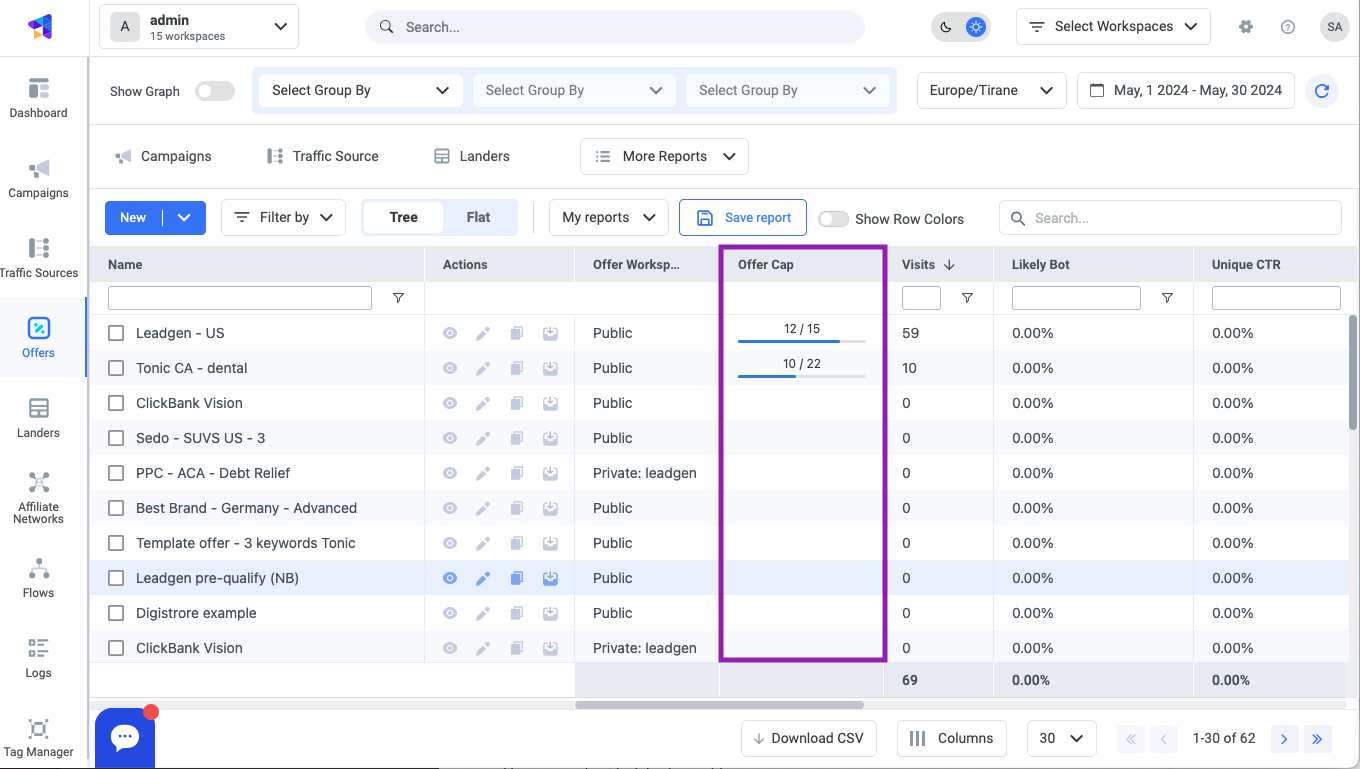Open the Select Workspaces dropdown
Image resolution: width=1360 pixels, height=769 pixels.
pos(1113,27)
